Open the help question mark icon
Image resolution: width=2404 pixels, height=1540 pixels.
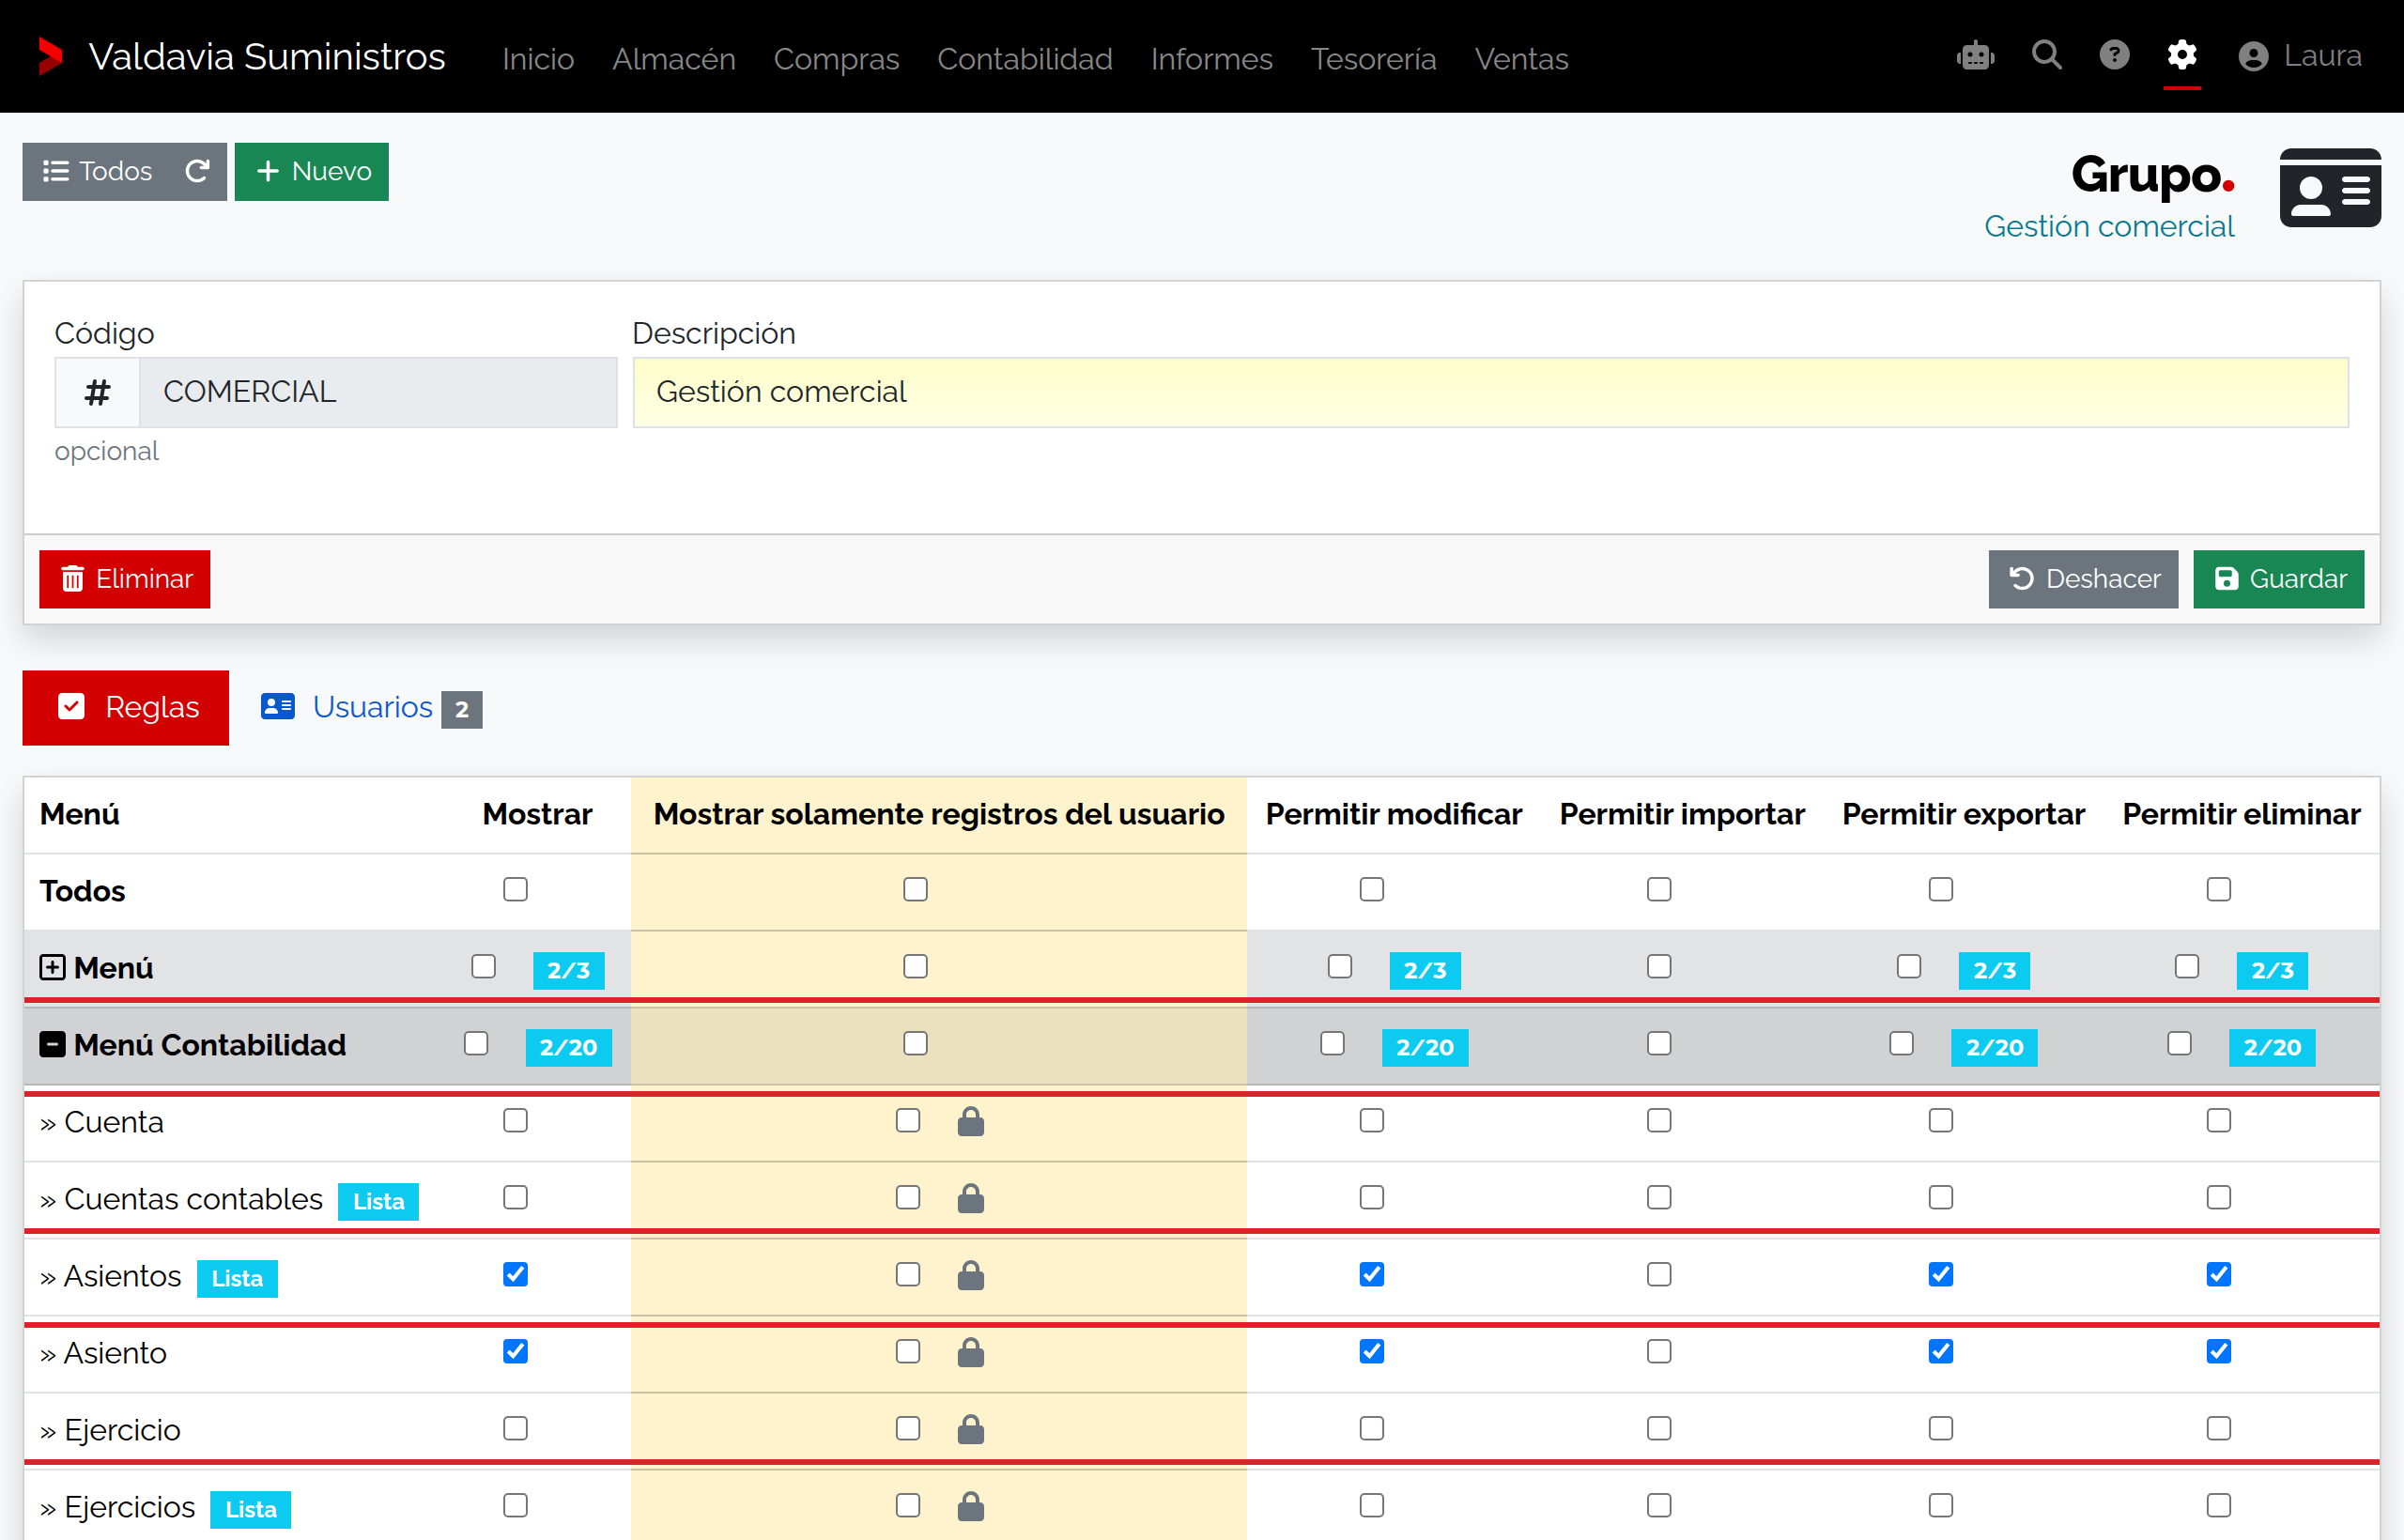coord(2114,55)
